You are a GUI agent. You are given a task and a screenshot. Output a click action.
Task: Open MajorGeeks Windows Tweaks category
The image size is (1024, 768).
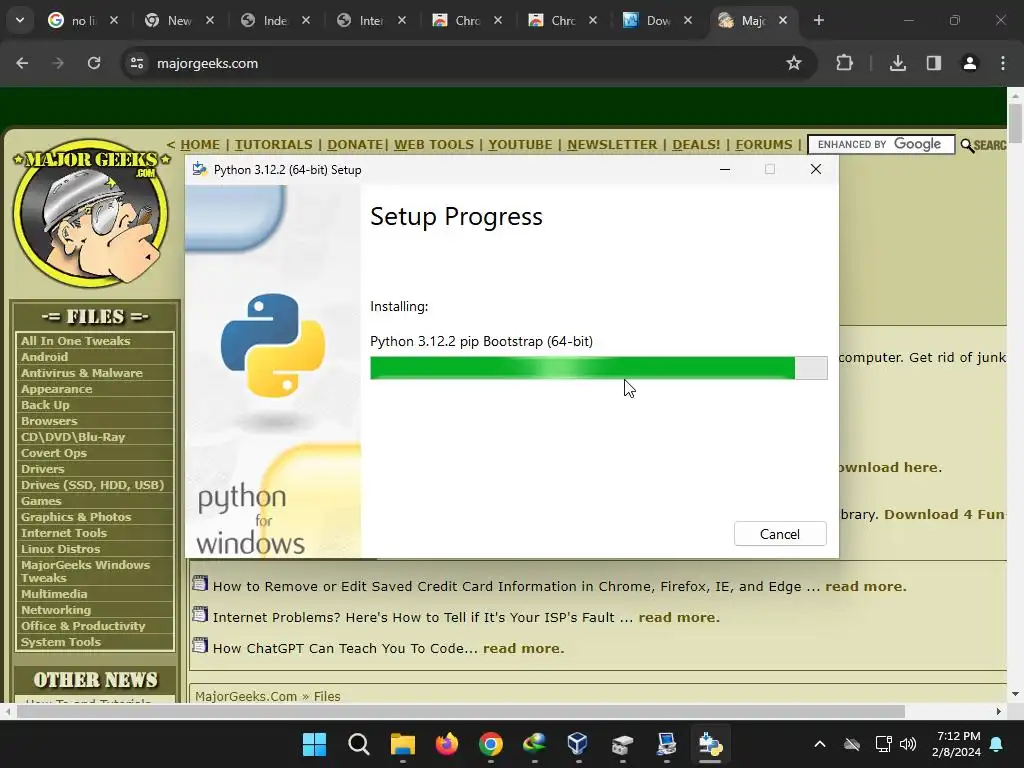[85, 571]
